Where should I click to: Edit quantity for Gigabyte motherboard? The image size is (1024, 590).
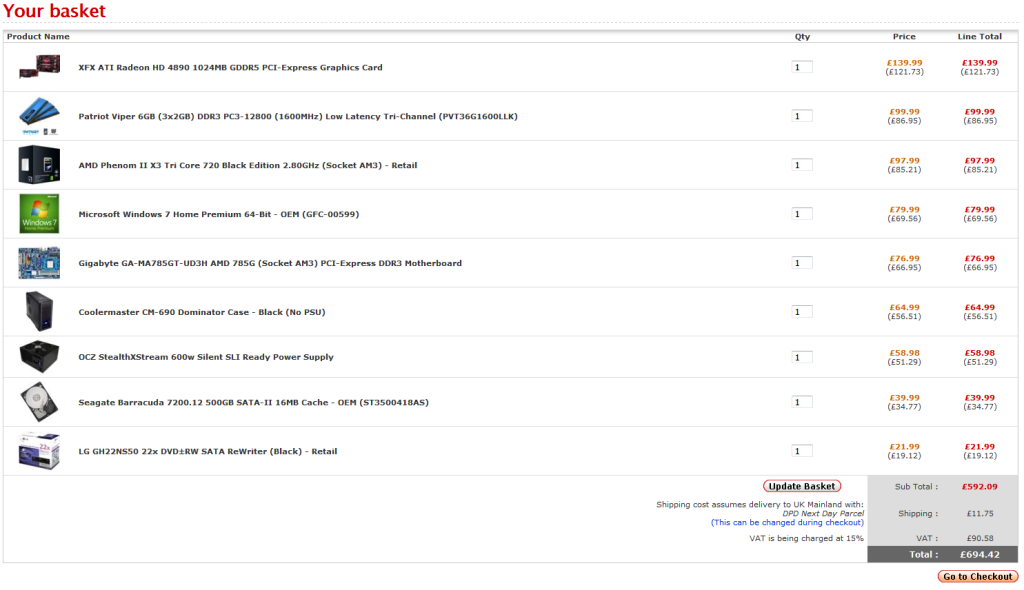(802, 263)
